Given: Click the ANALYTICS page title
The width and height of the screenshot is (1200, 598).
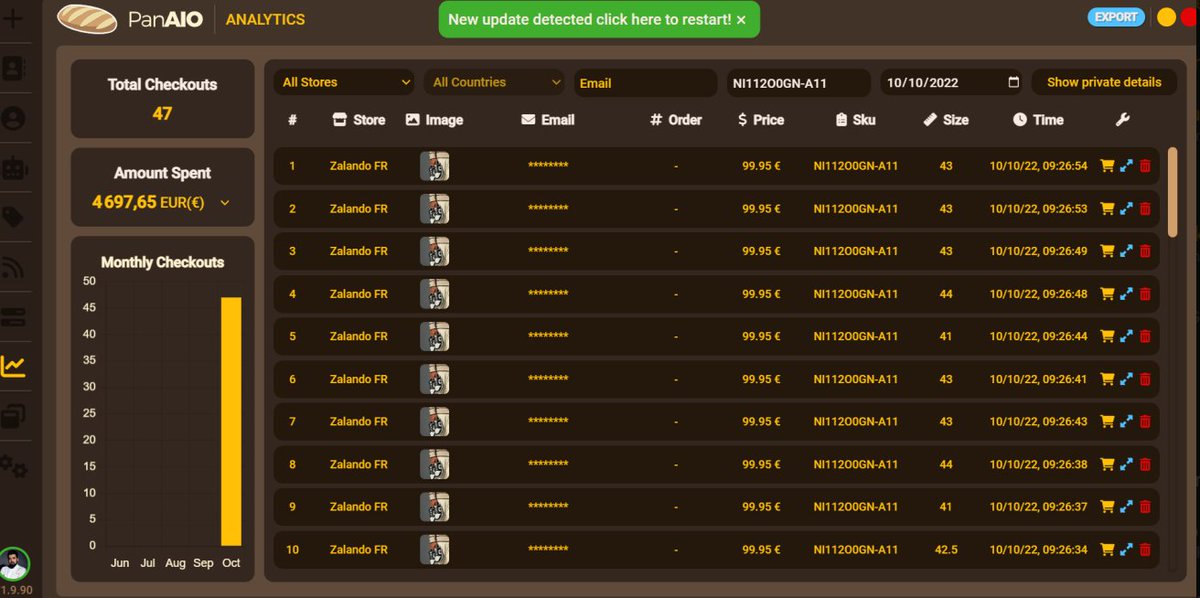Looking at the screenshot, I should point(265,19).
